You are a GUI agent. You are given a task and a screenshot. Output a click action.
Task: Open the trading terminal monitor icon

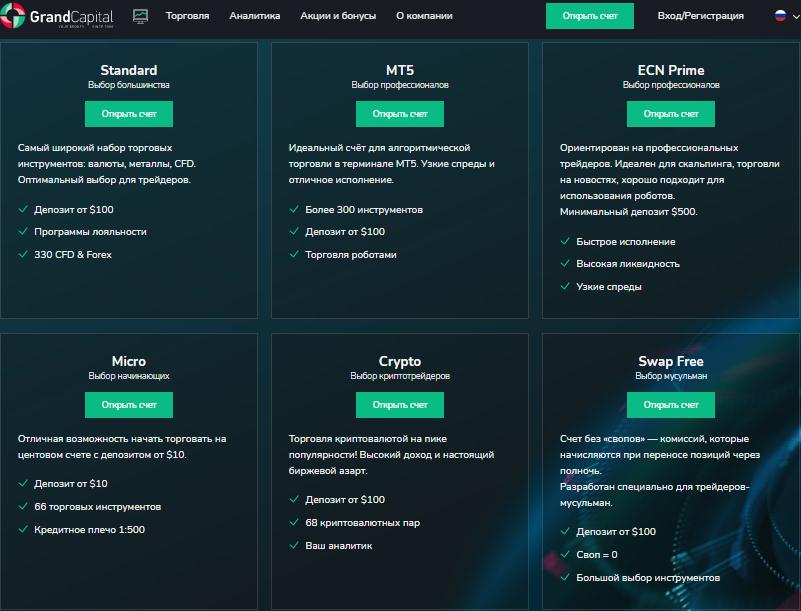[140, 16]
